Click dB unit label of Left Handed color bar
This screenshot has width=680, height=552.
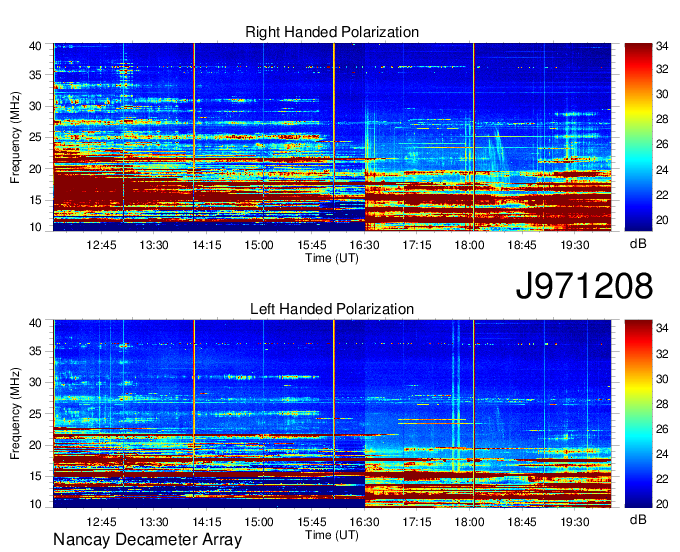(638, 520)
